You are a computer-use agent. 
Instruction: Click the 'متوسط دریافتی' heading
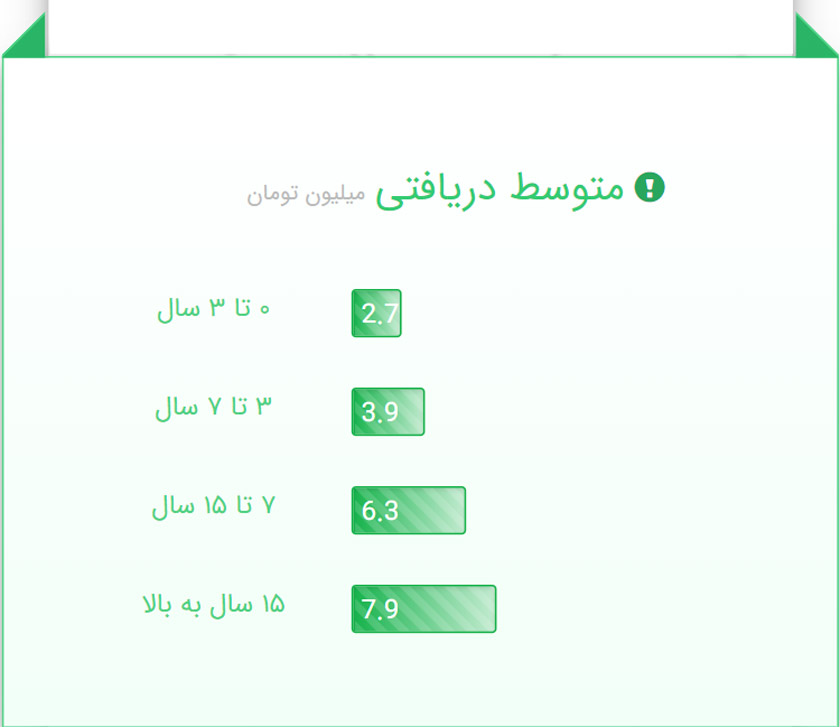coord(500,190)
